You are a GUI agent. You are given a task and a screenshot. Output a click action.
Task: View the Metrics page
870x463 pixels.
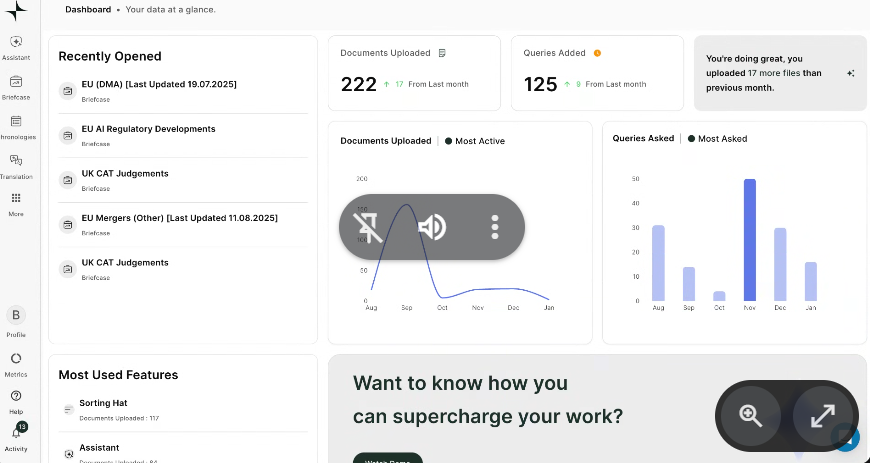(x=16, y=358)
